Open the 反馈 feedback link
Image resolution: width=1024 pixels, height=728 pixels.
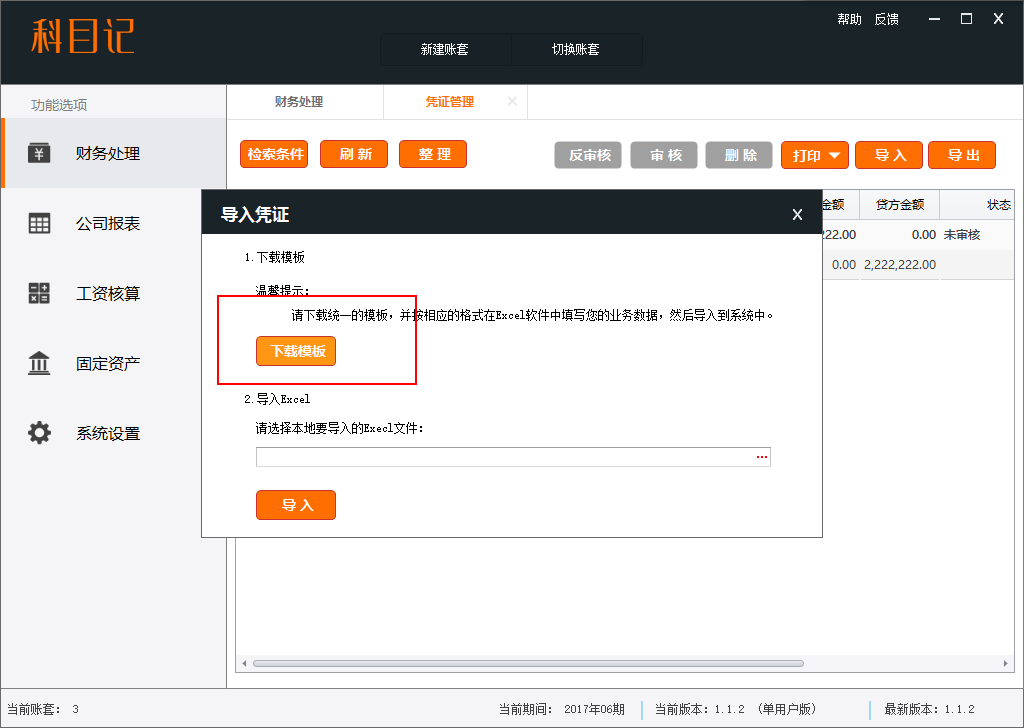click(x=886, y=19)
